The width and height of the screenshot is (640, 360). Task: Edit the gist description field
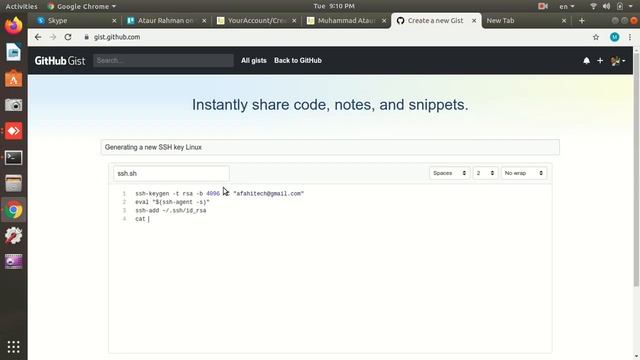[x=330, y=147]
